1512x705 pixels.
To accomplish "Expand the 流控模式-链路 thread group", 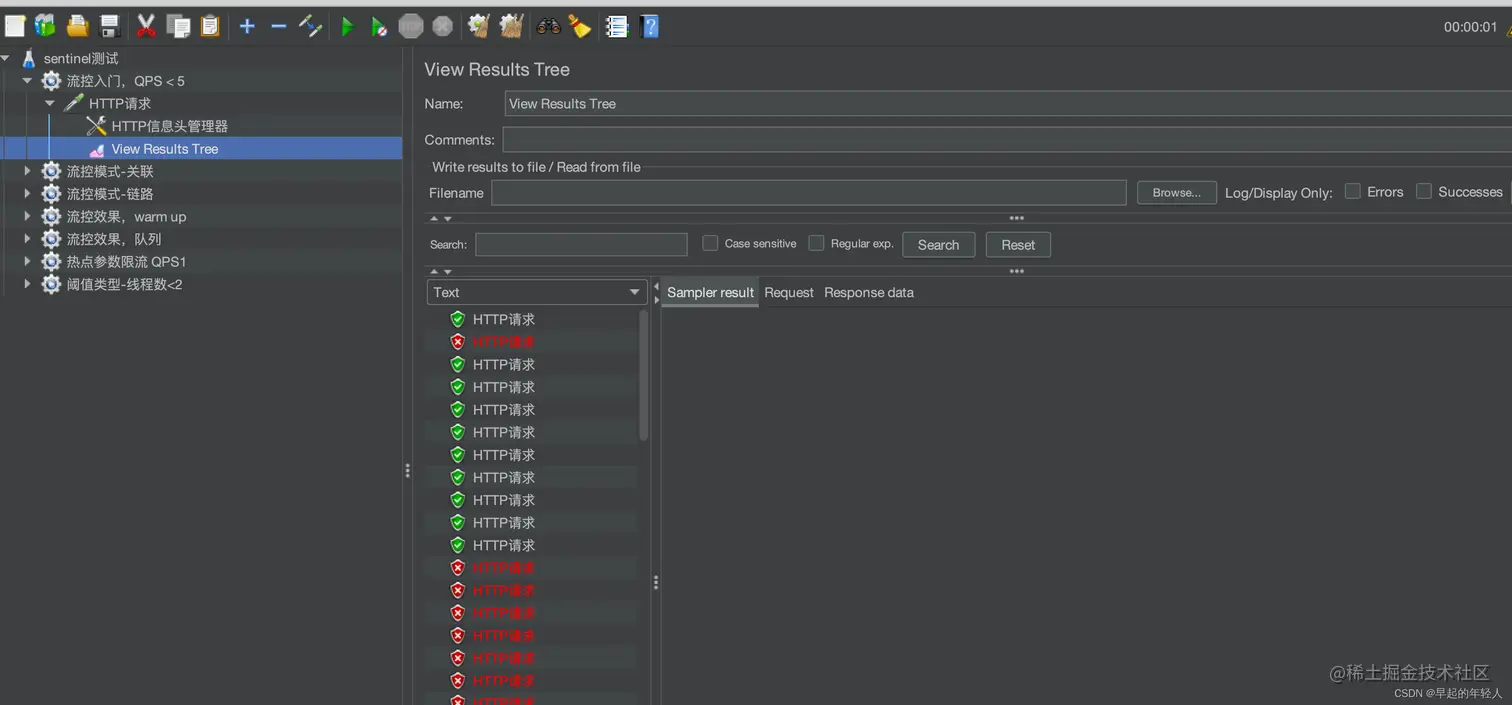I will coord(28,194).
